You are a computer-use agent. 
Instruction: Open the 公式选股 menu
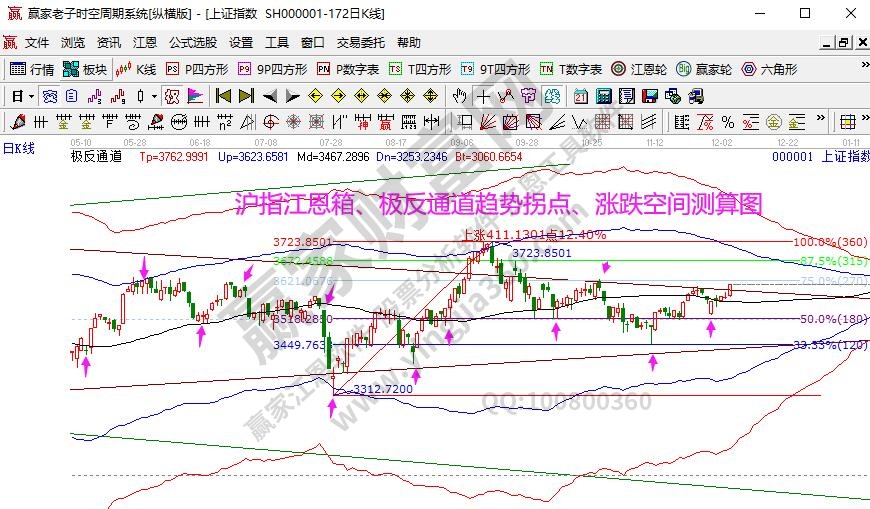point(192,42)
